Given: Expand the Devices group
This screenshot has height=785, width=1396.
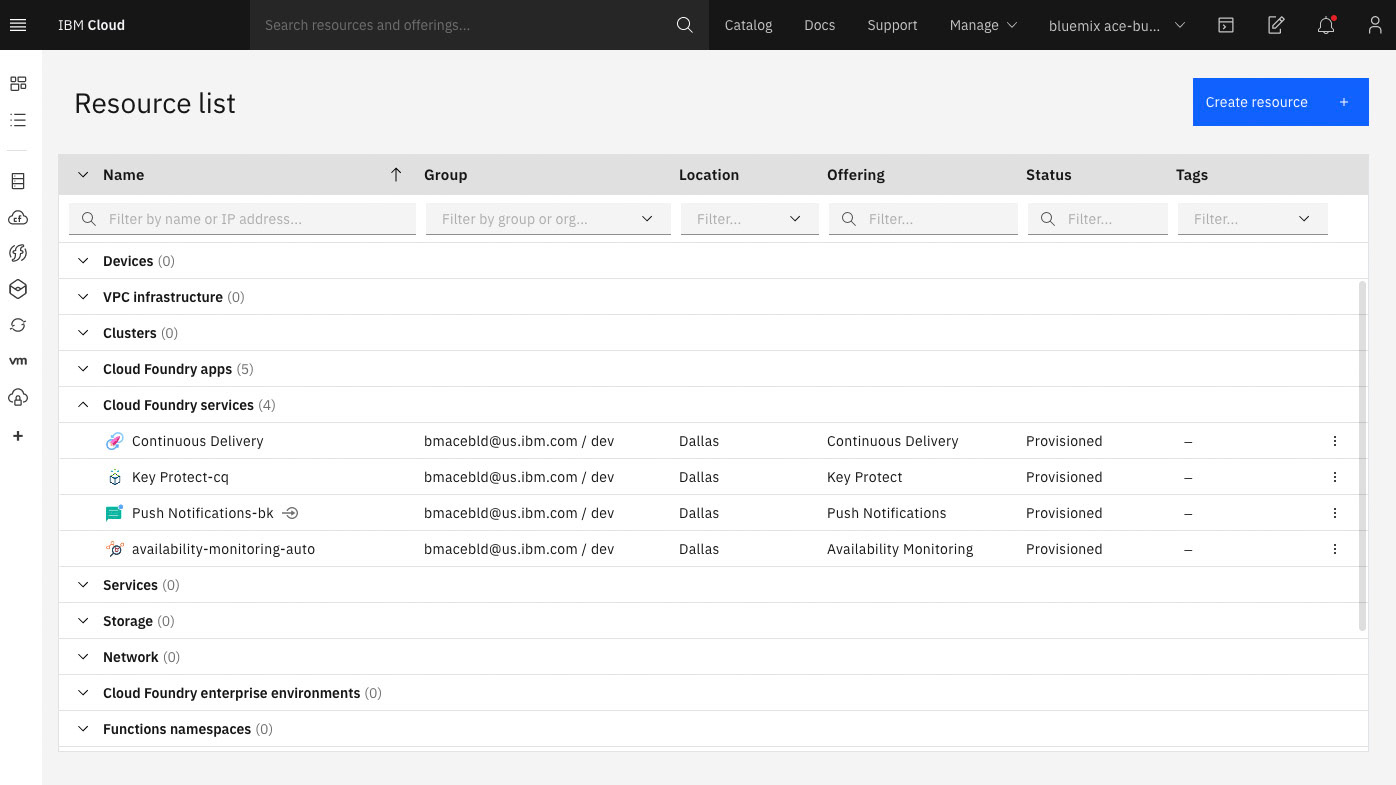Looking at the screenshot, I should pyautogui.click(x=83, y=261).
